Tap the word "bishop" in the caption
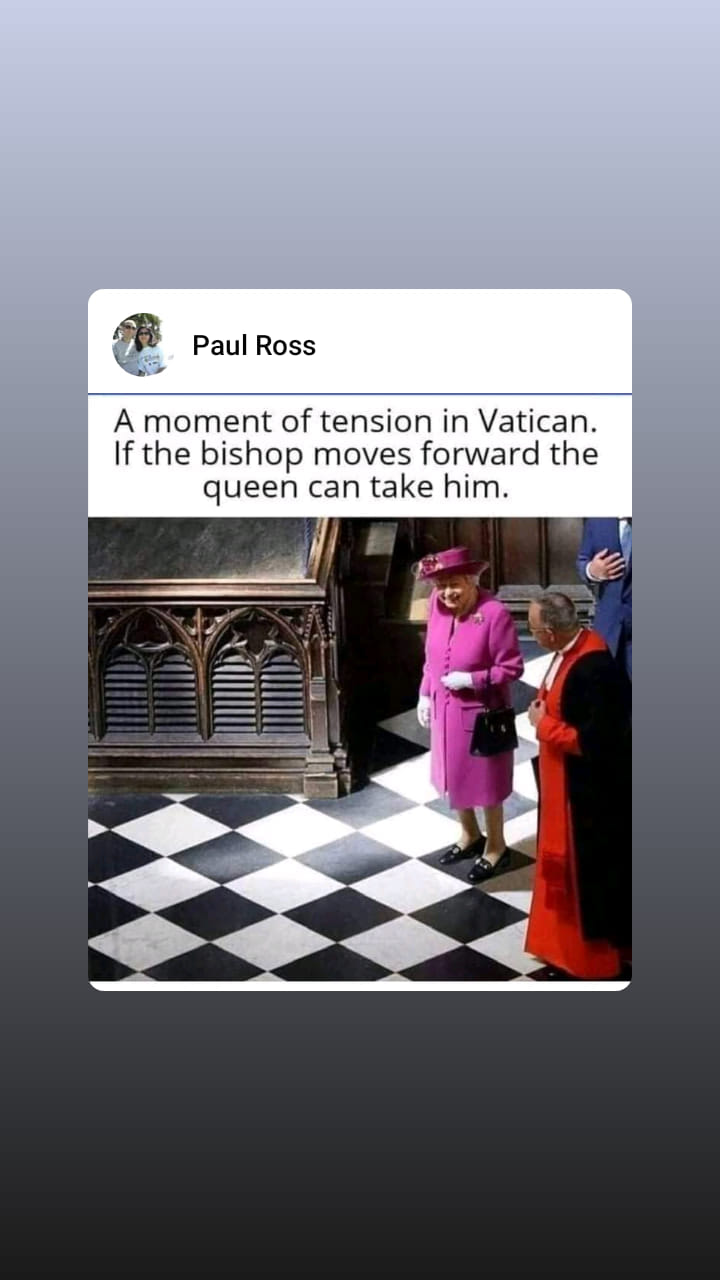The image size is (720, 1280). (x=251, y=455)
